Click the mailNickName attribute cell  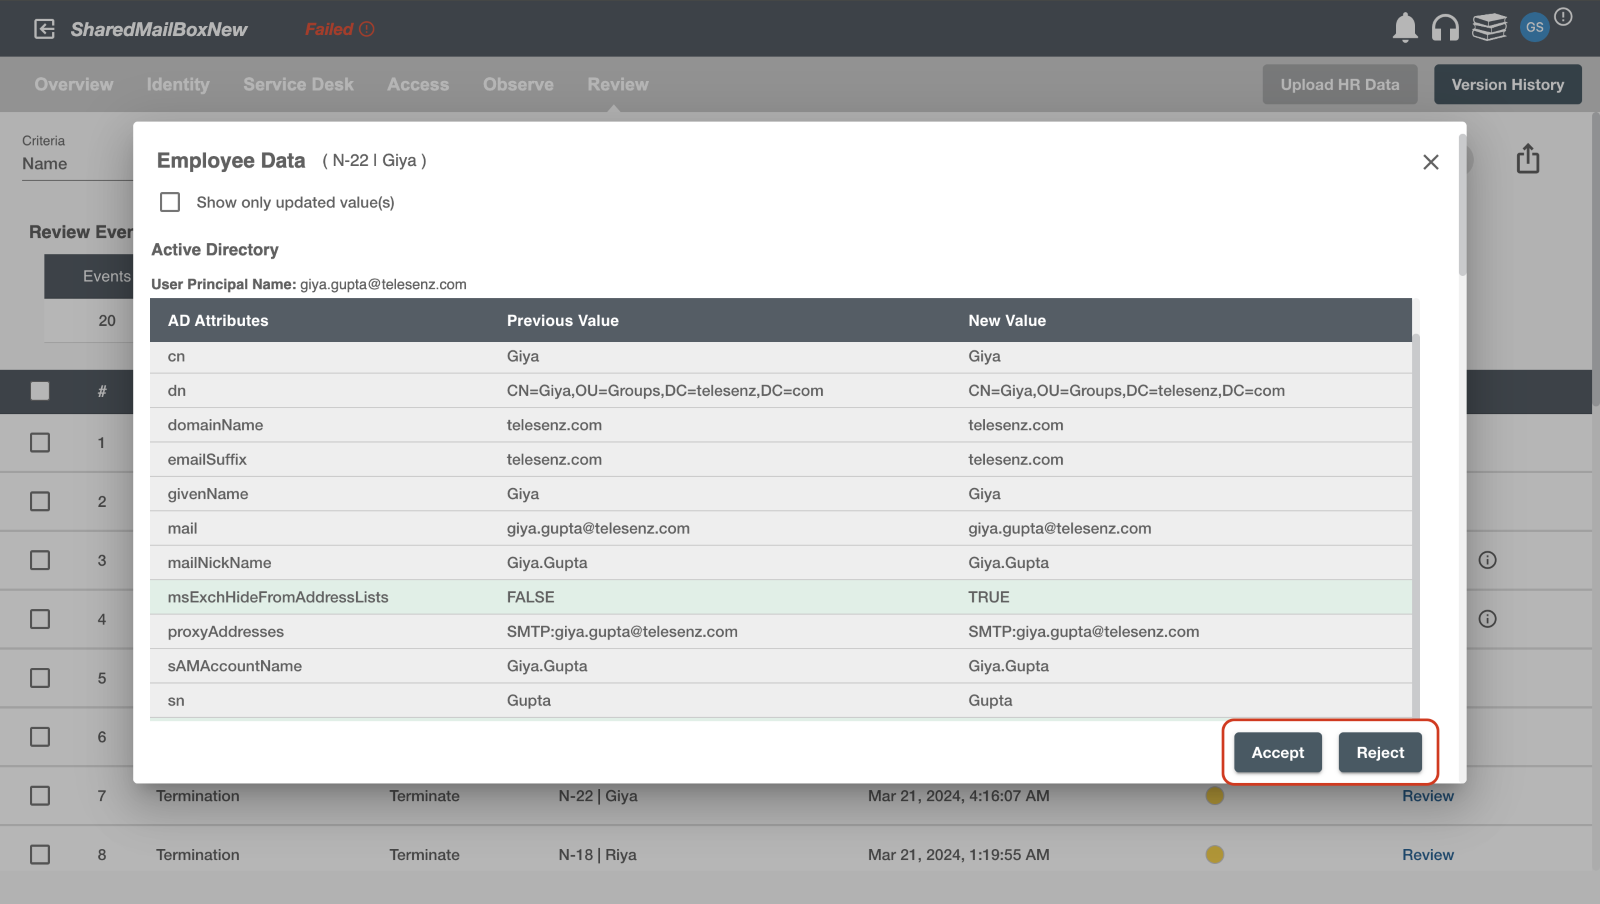click(220, 563)
